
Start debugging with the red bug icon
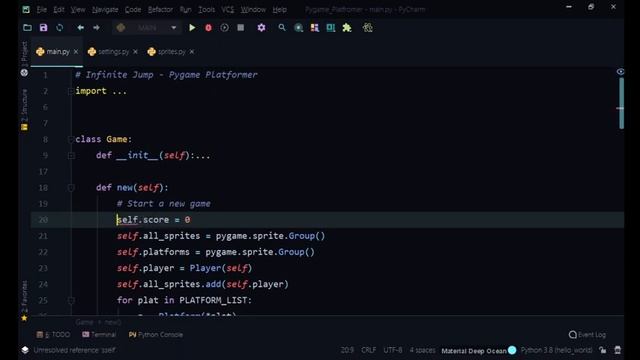[x=209, y=28]
